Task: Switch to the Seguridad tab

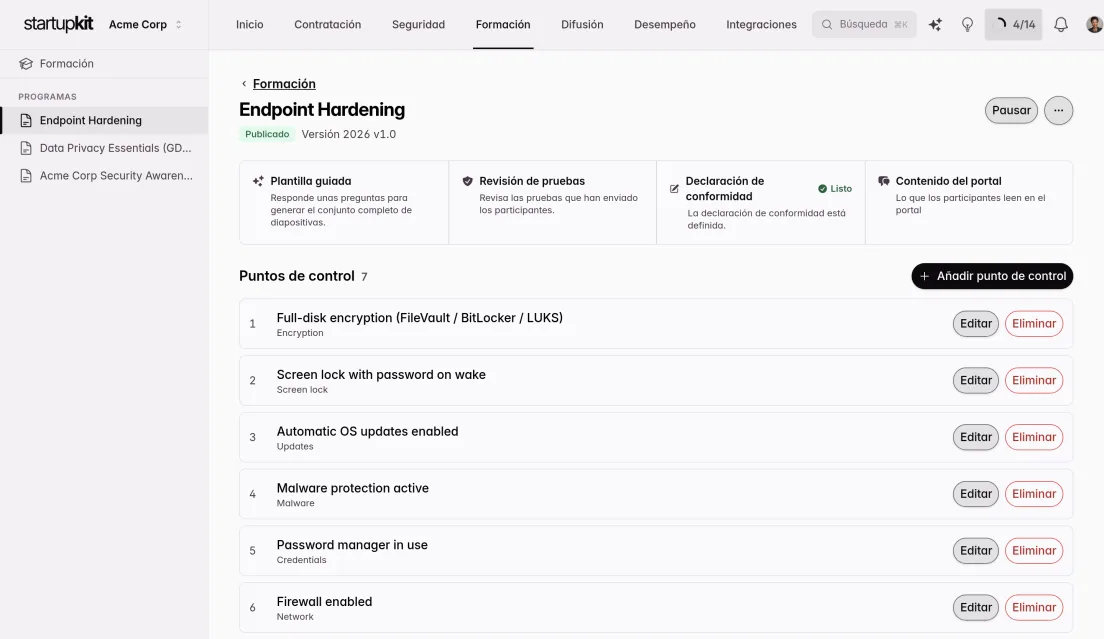Action: tap(418, 24)
